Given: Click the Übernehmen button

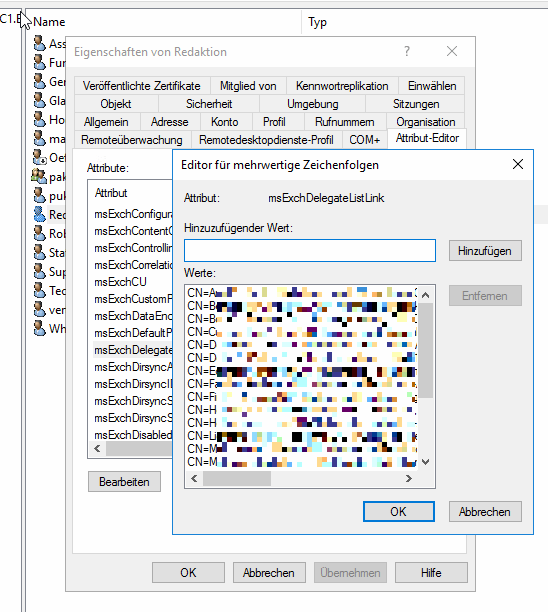Looking at the screenshot, I should (x=351, y=573).
